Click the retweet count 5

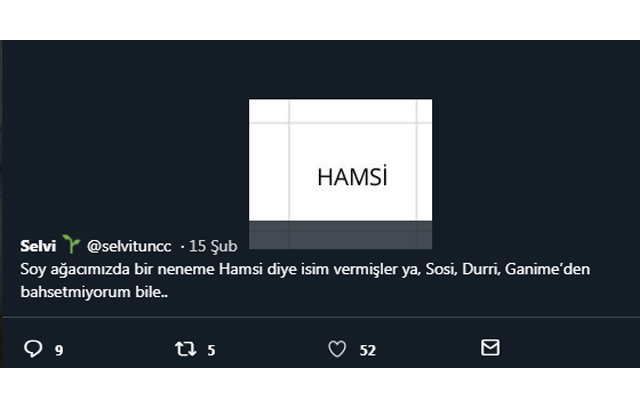pos(212,350)
